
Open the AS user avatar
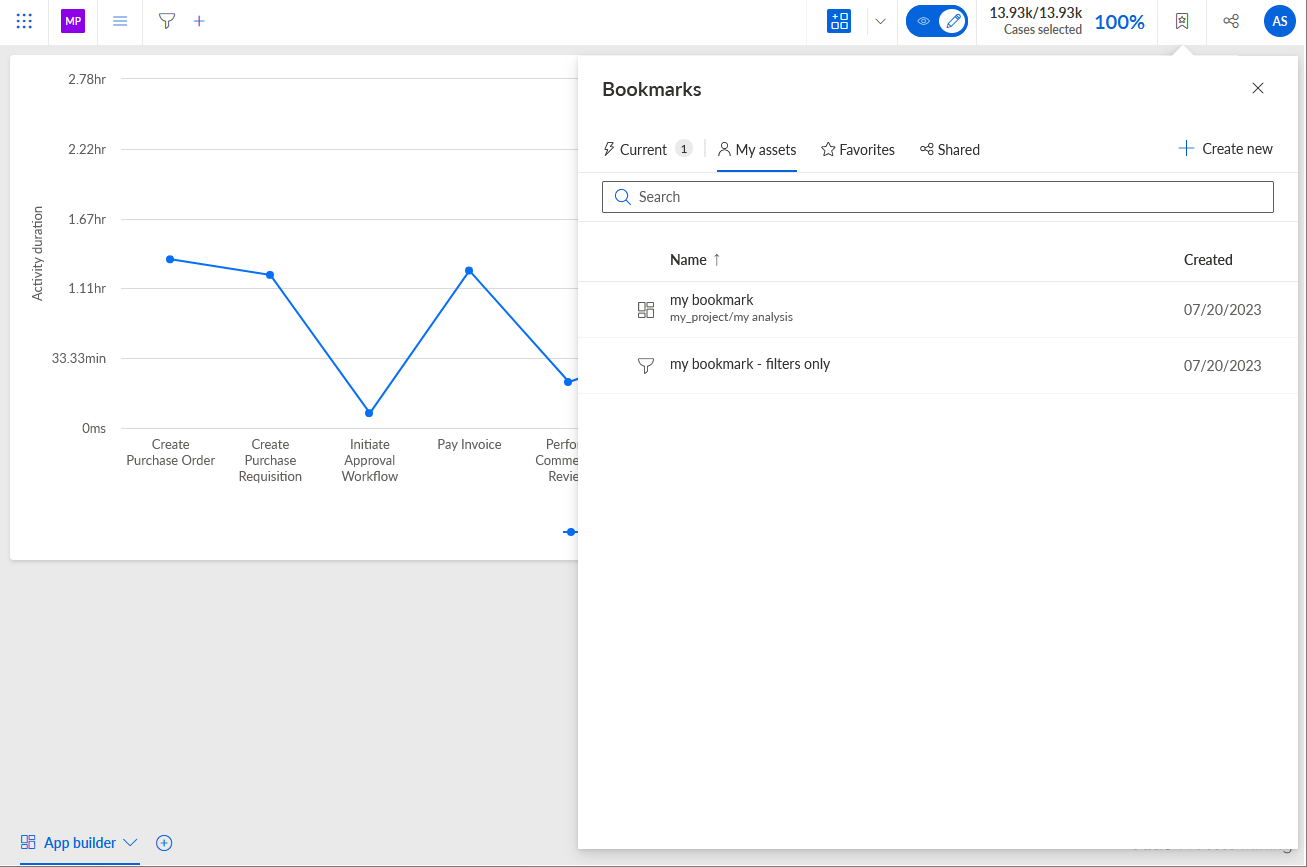click(1279, 21)
